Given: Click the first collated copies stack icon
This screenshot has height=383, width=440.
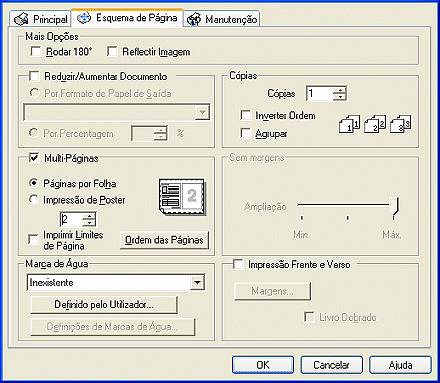Looking at the screenshot, I should point(349,124).
